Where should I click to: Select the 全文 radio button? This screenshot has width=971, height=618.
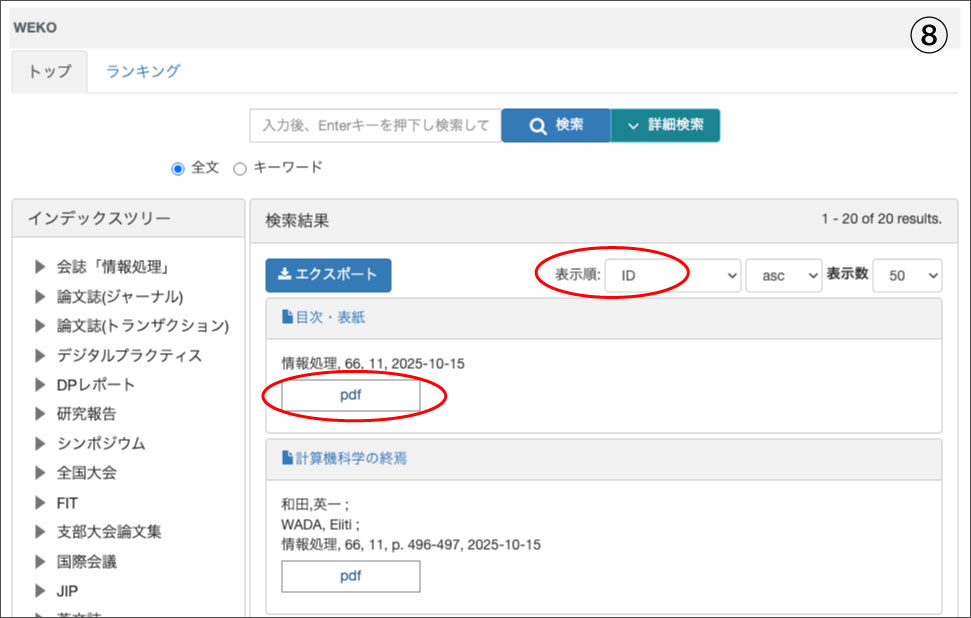click(x=178, y=169)
